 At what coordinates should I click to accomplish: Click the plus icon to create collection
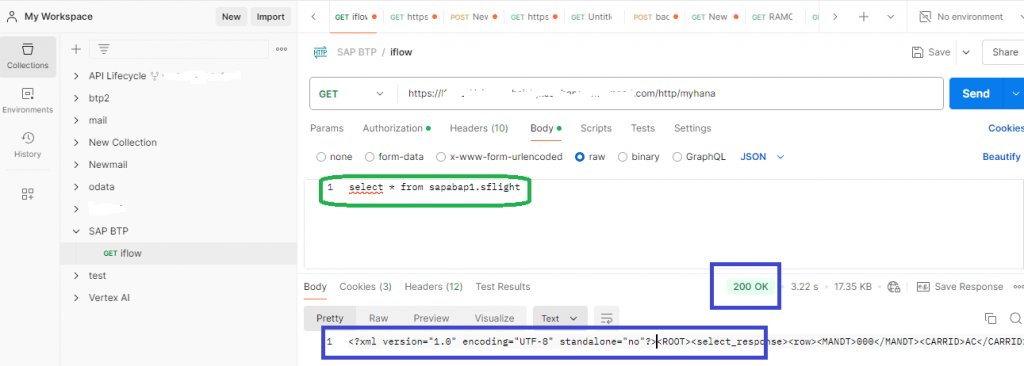76,49
